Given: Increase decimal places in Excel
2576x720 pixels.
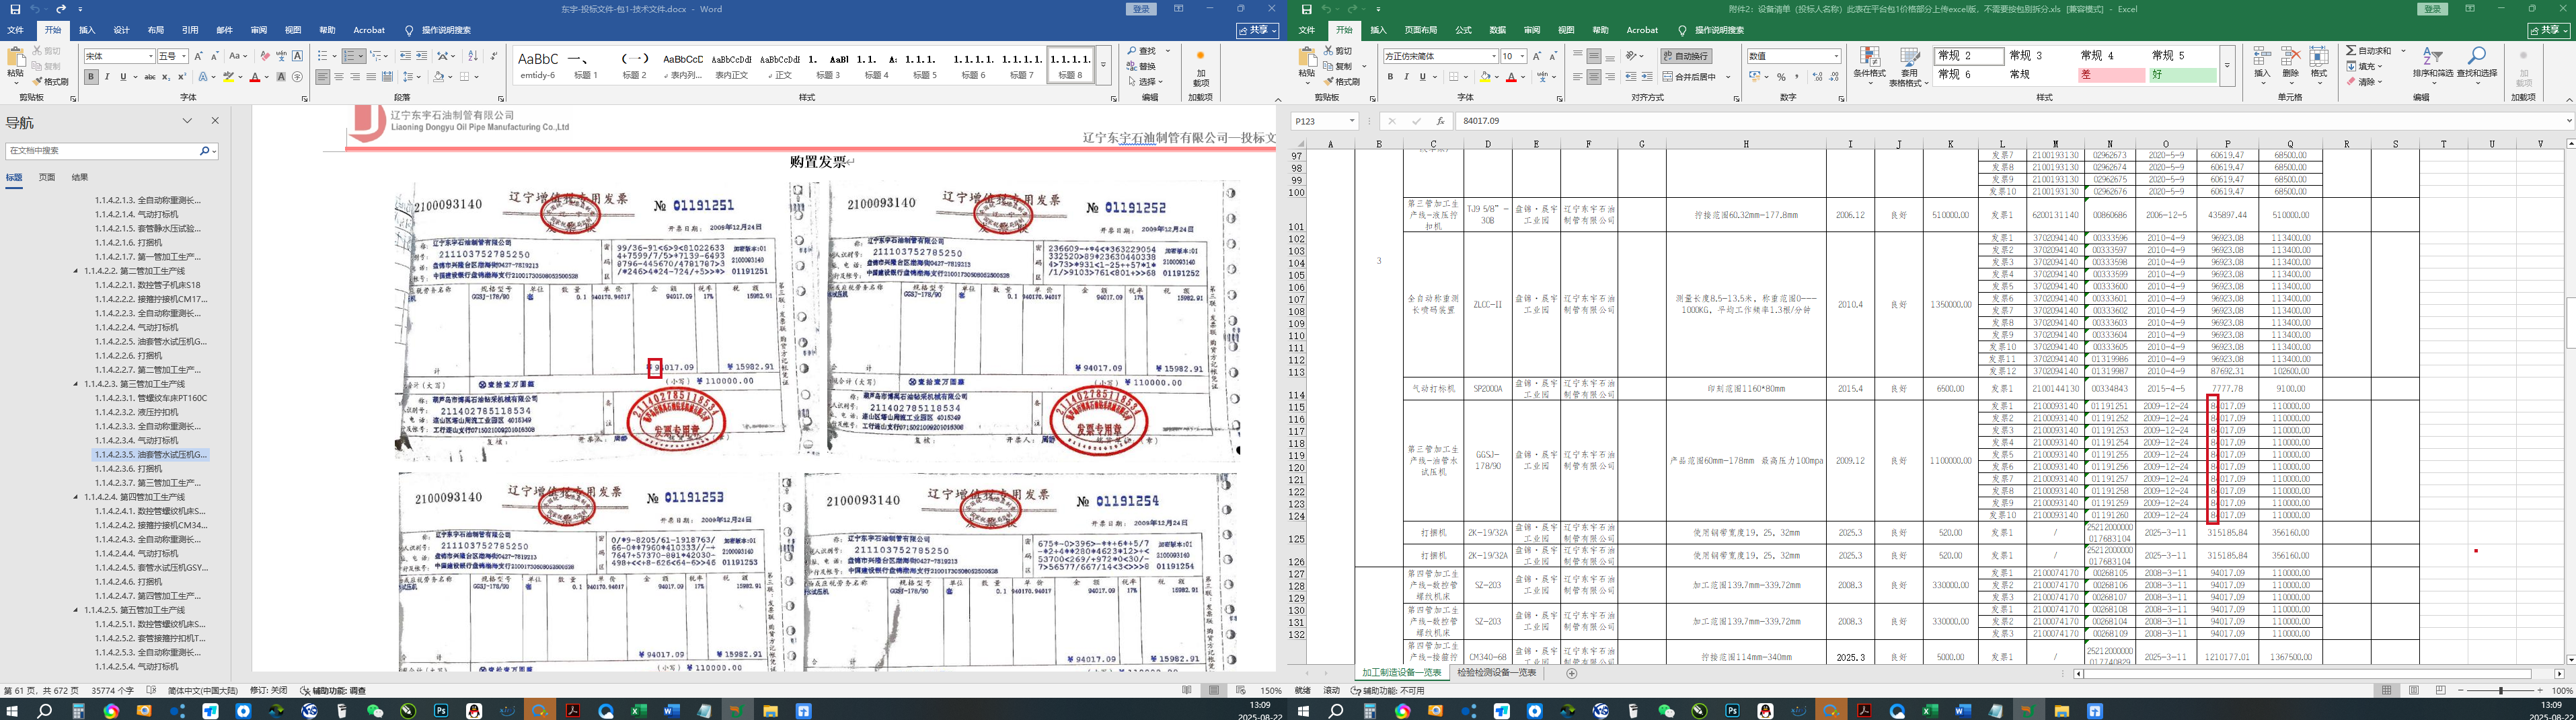Looking at the screenshot, I should click(x=1817, y=77).
